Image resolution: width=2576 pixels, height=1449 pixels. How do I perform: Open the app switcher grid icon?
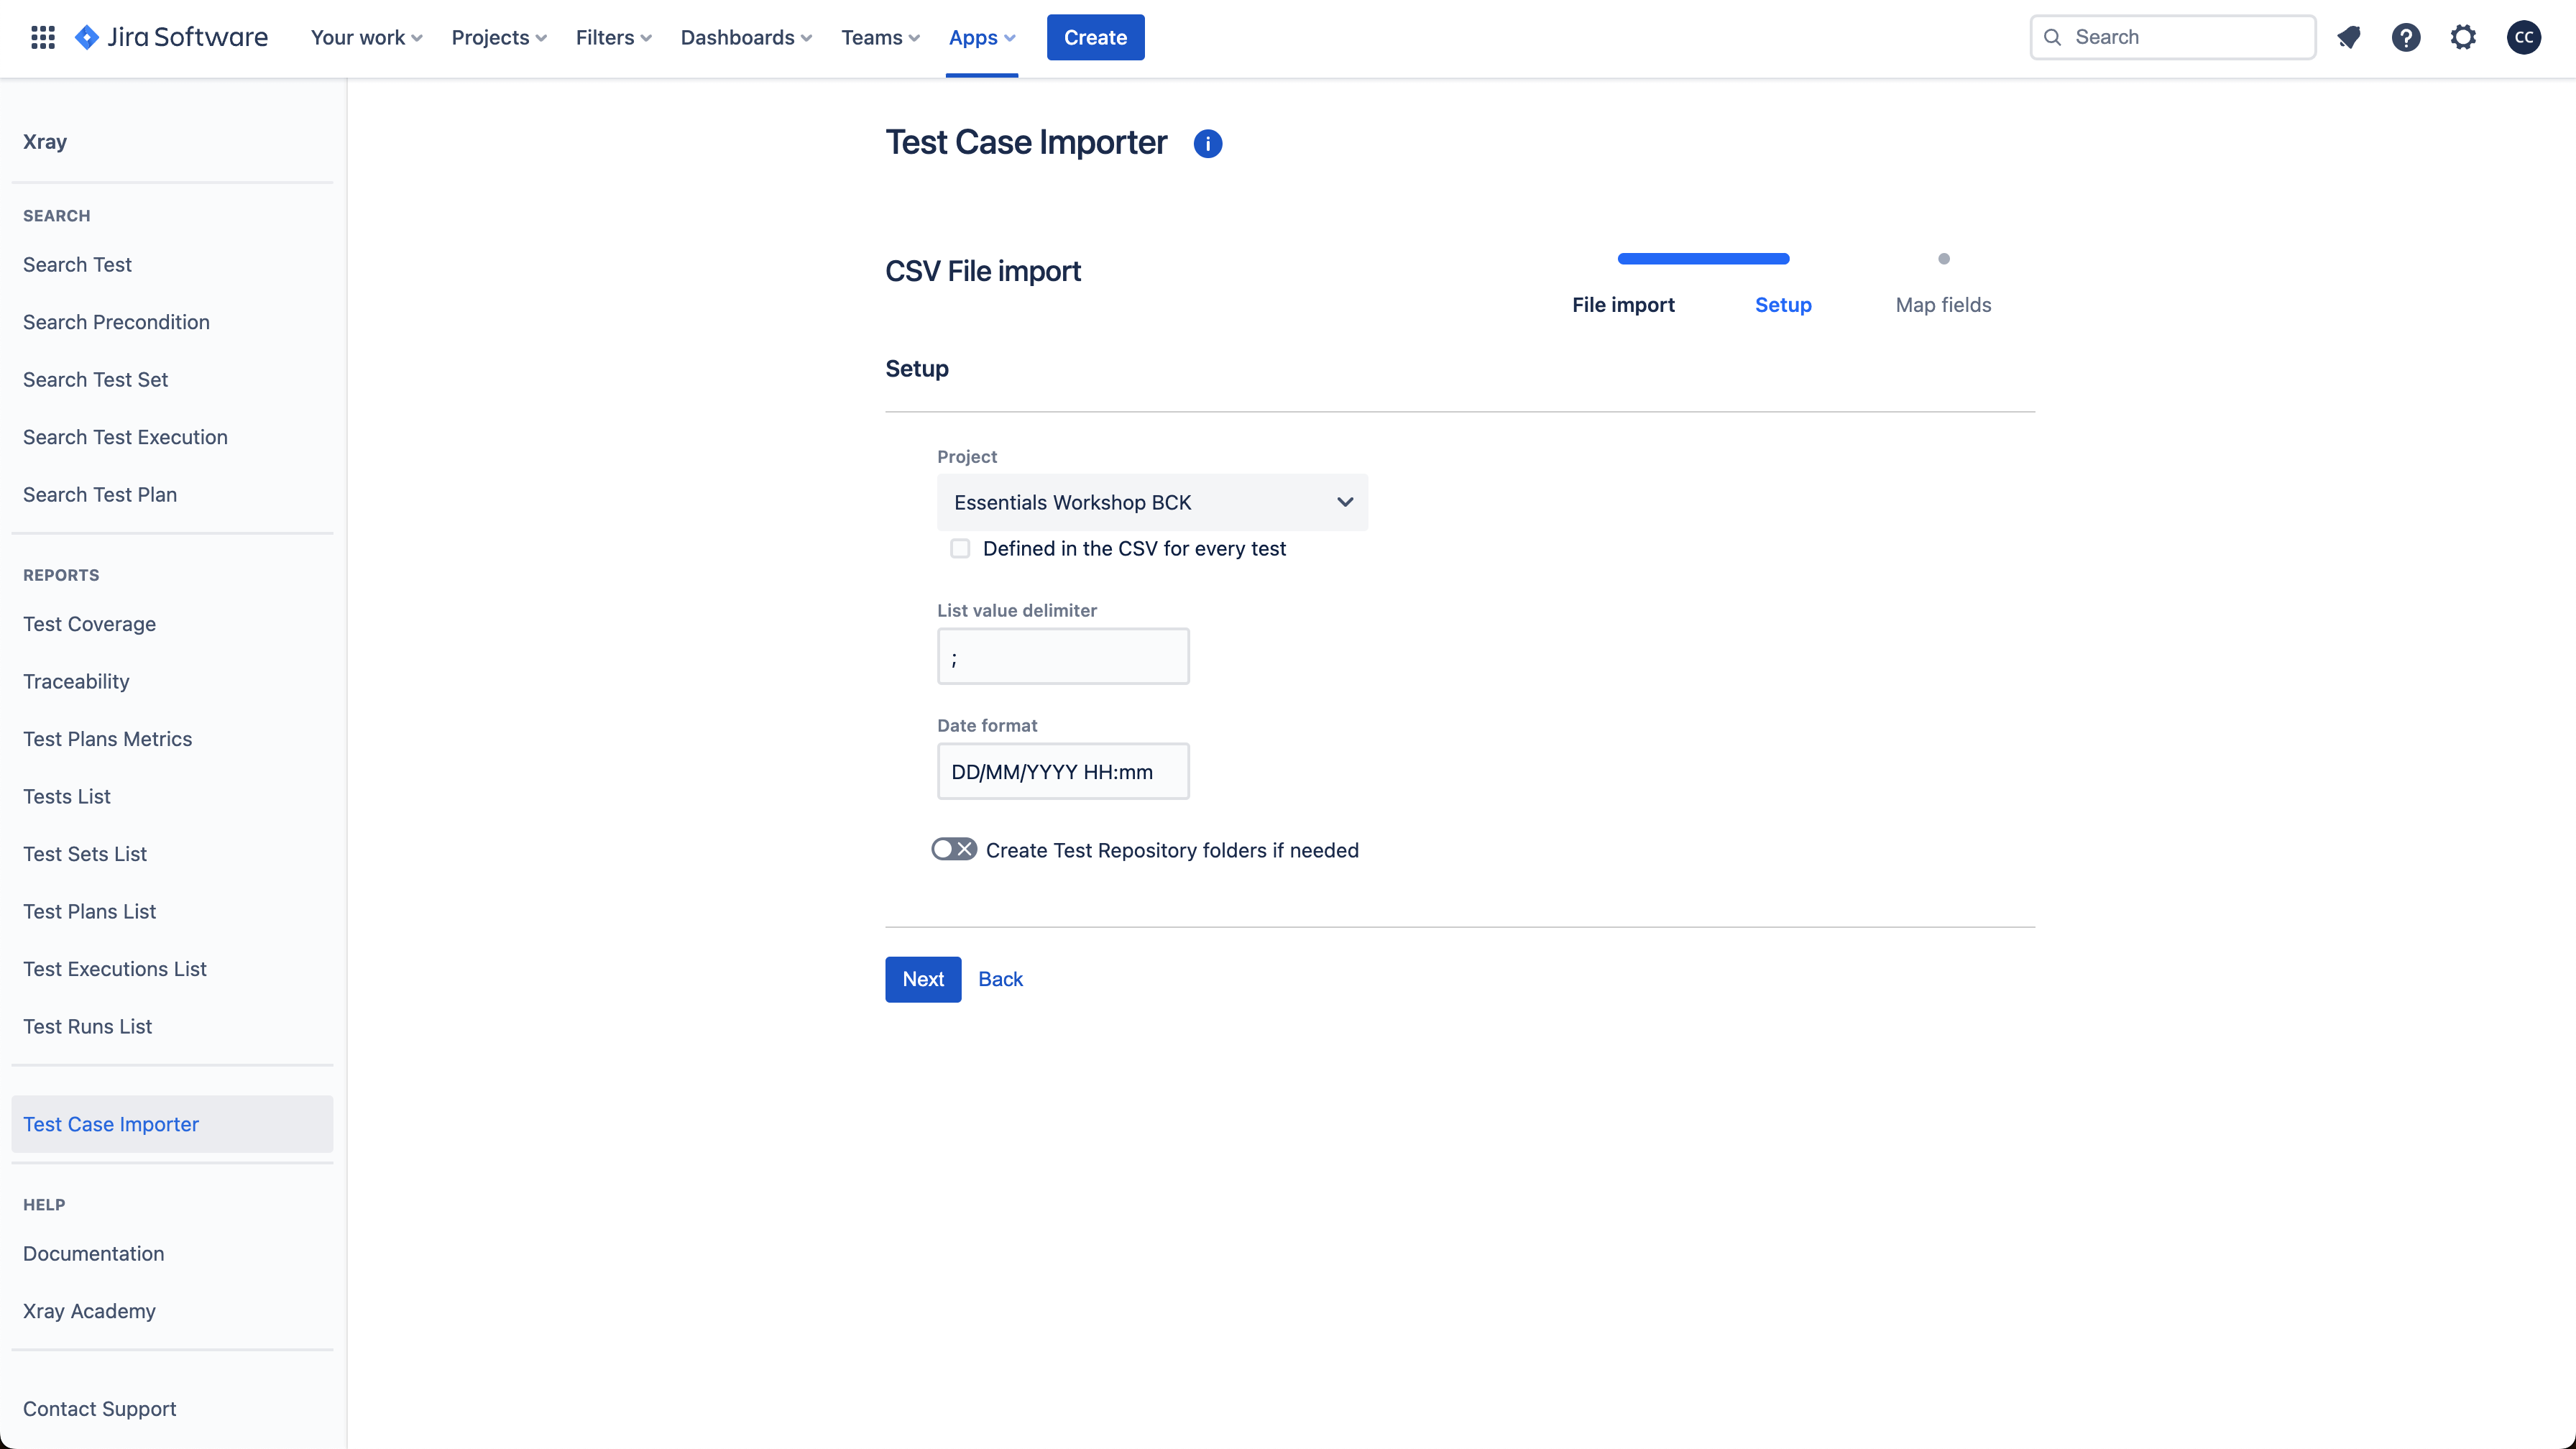coord(42,37)
